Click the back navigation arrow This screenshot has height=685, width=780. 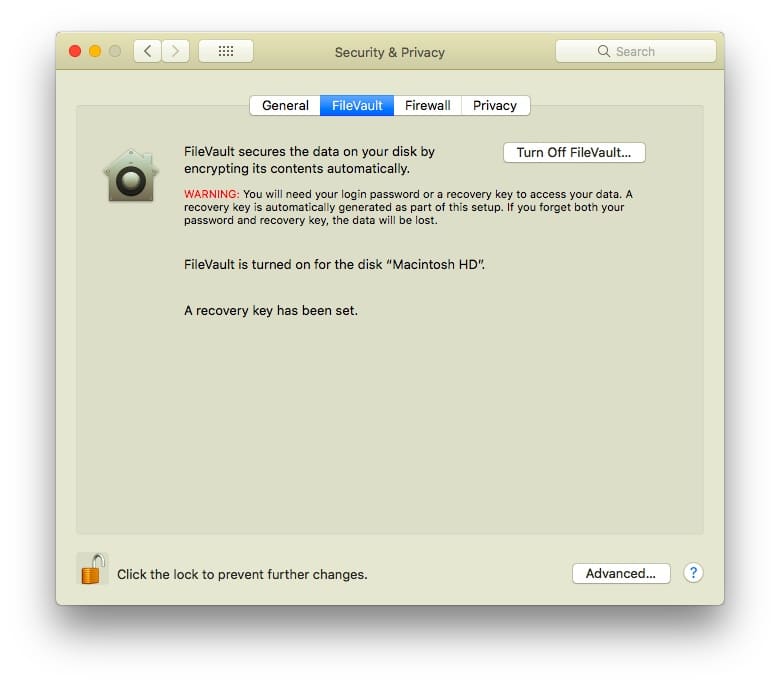pos(147,51)
